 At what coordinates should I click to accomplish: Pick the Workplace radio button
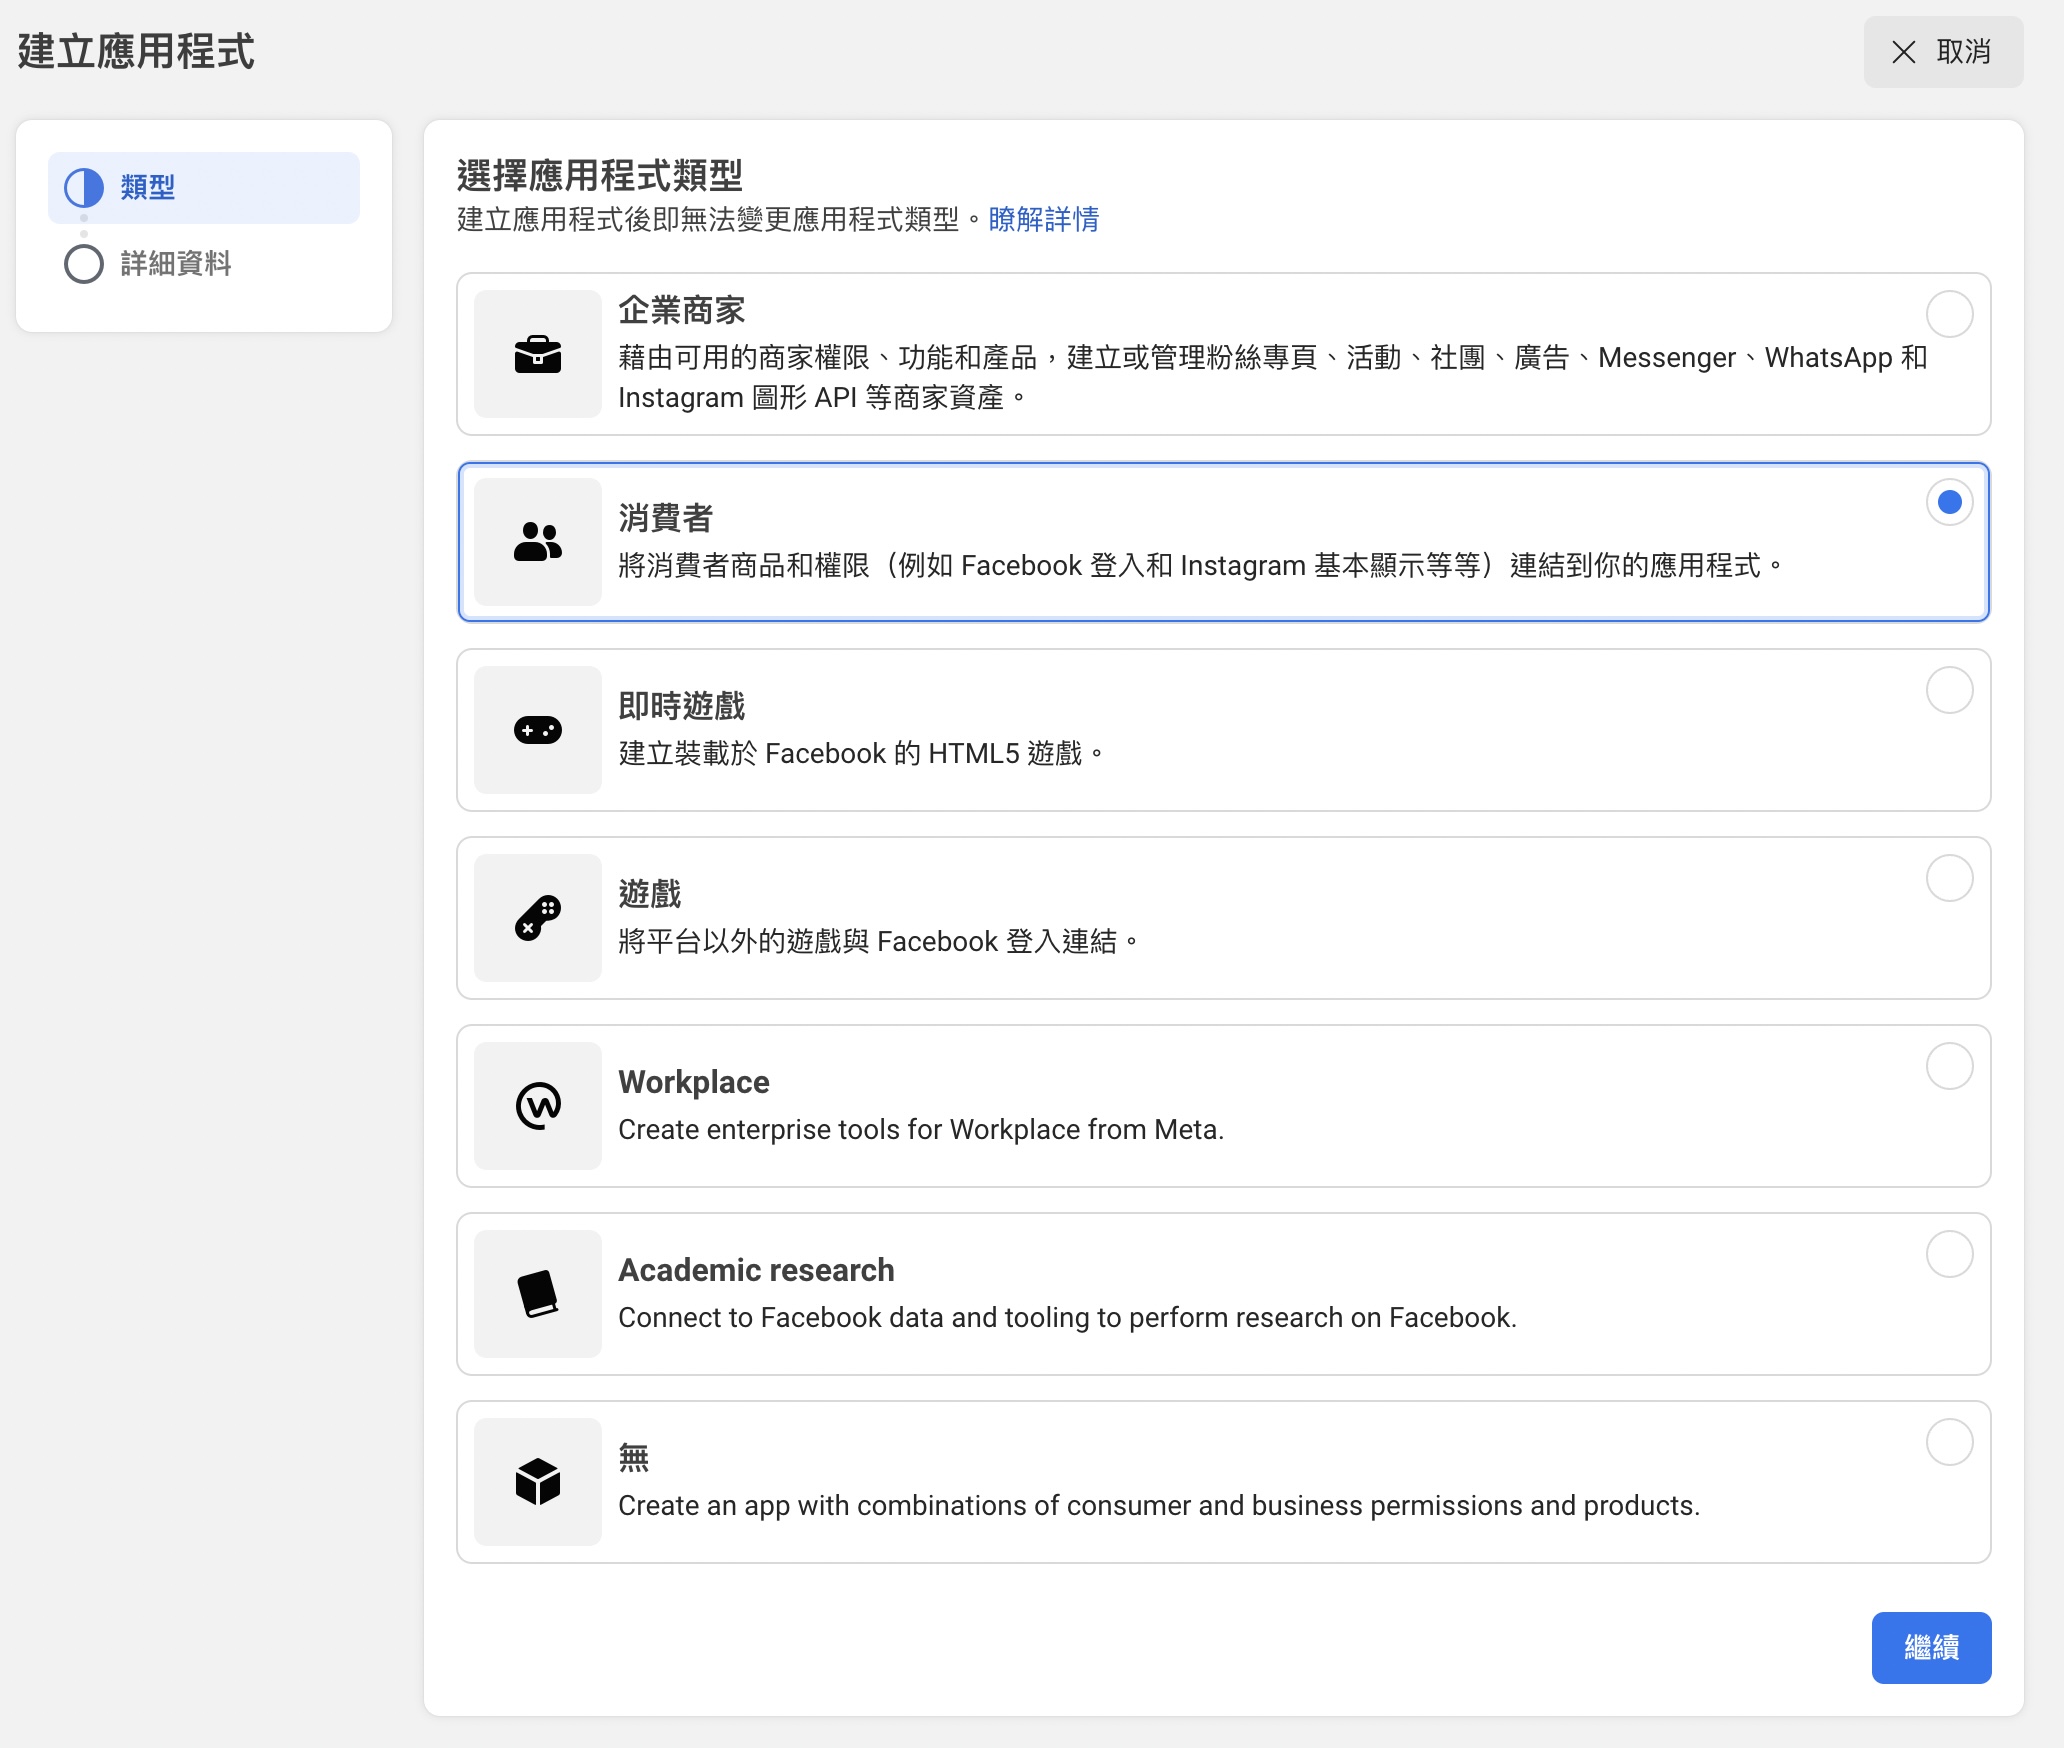tap(1949, 1066)
